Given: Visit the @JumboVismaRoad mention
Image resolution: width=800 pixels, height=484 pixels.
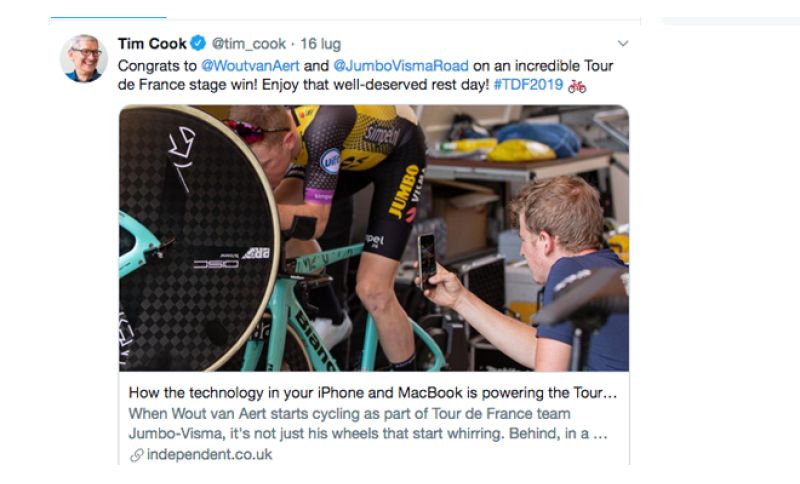Looking at the screenshot, I should [401, 66].
